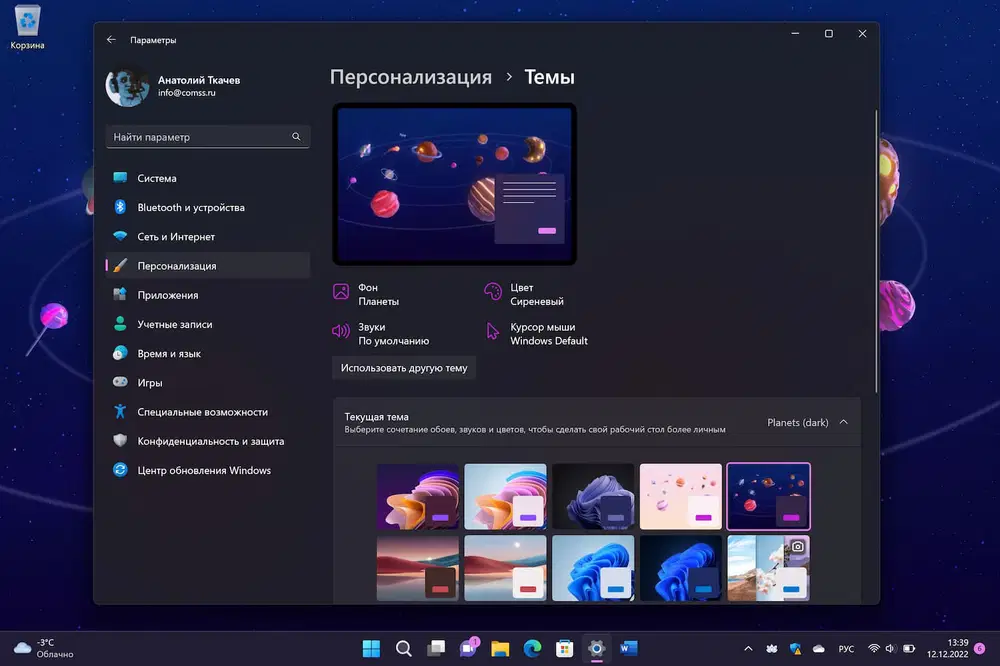This screenshot has width=1000, height=666.
Task: Open Центр обновления Windows
Action: (208, 470)
